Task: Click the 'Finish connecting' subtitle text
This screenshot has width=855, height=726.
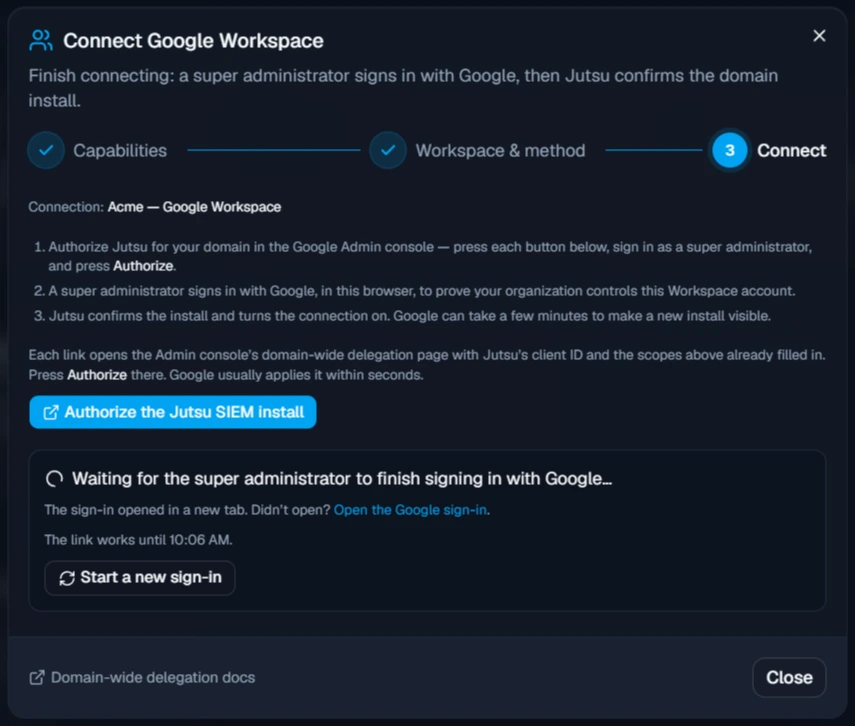Action: [x=404, y=88]
